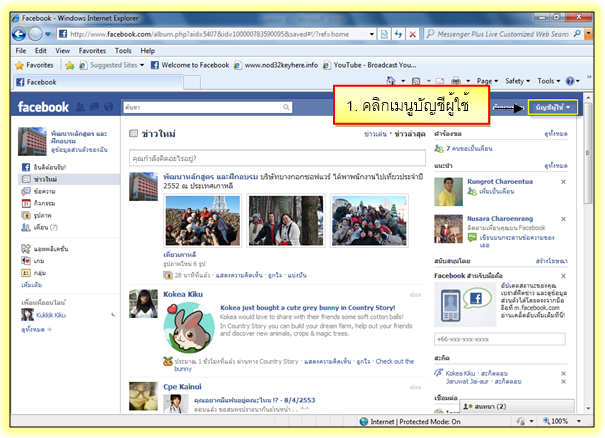Click the facebook logo
The height and width of the screenshot is (438, 605).
43,107
